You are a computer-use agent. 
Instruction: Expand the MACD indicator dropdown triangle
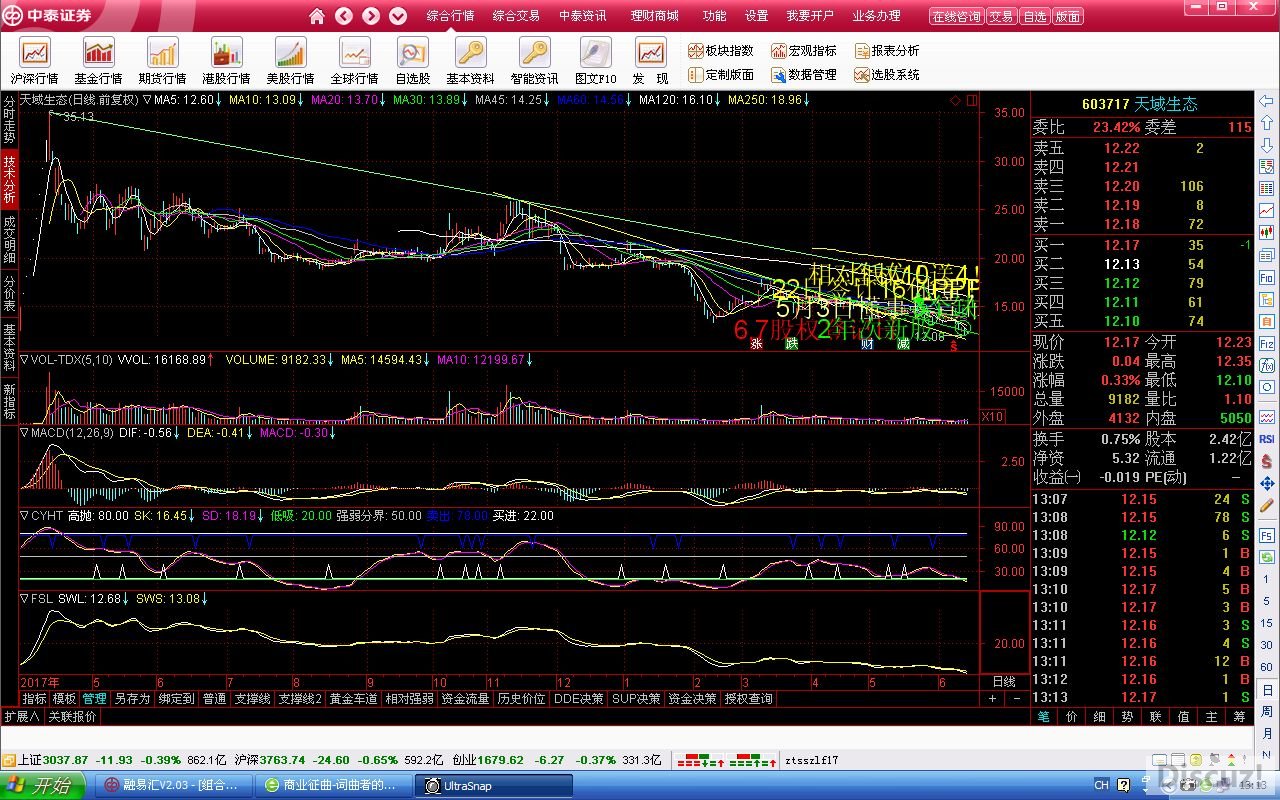point(25,433)
